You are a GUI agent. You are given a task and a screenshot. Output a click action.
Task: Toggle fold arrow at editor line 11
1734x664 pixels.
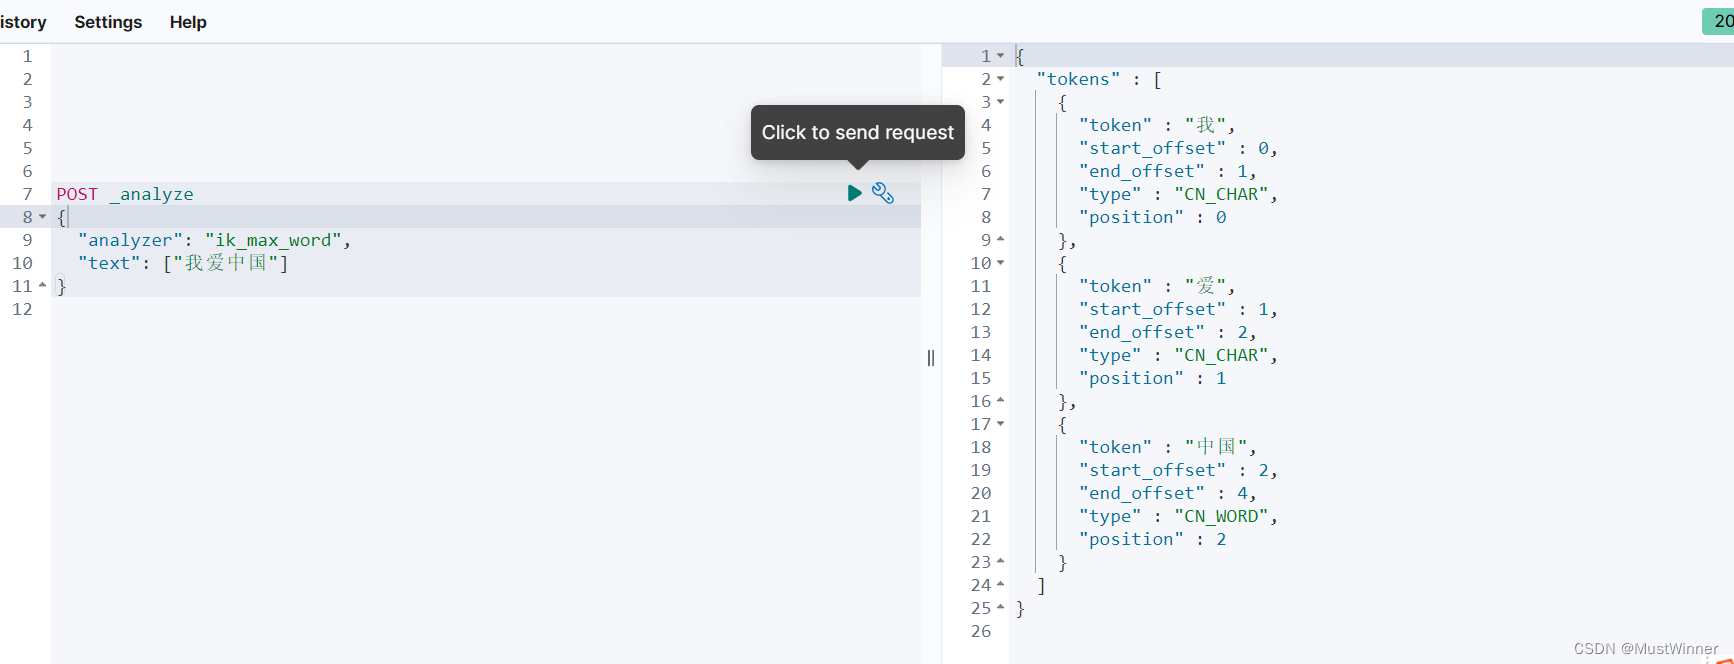tap(43, 286)
